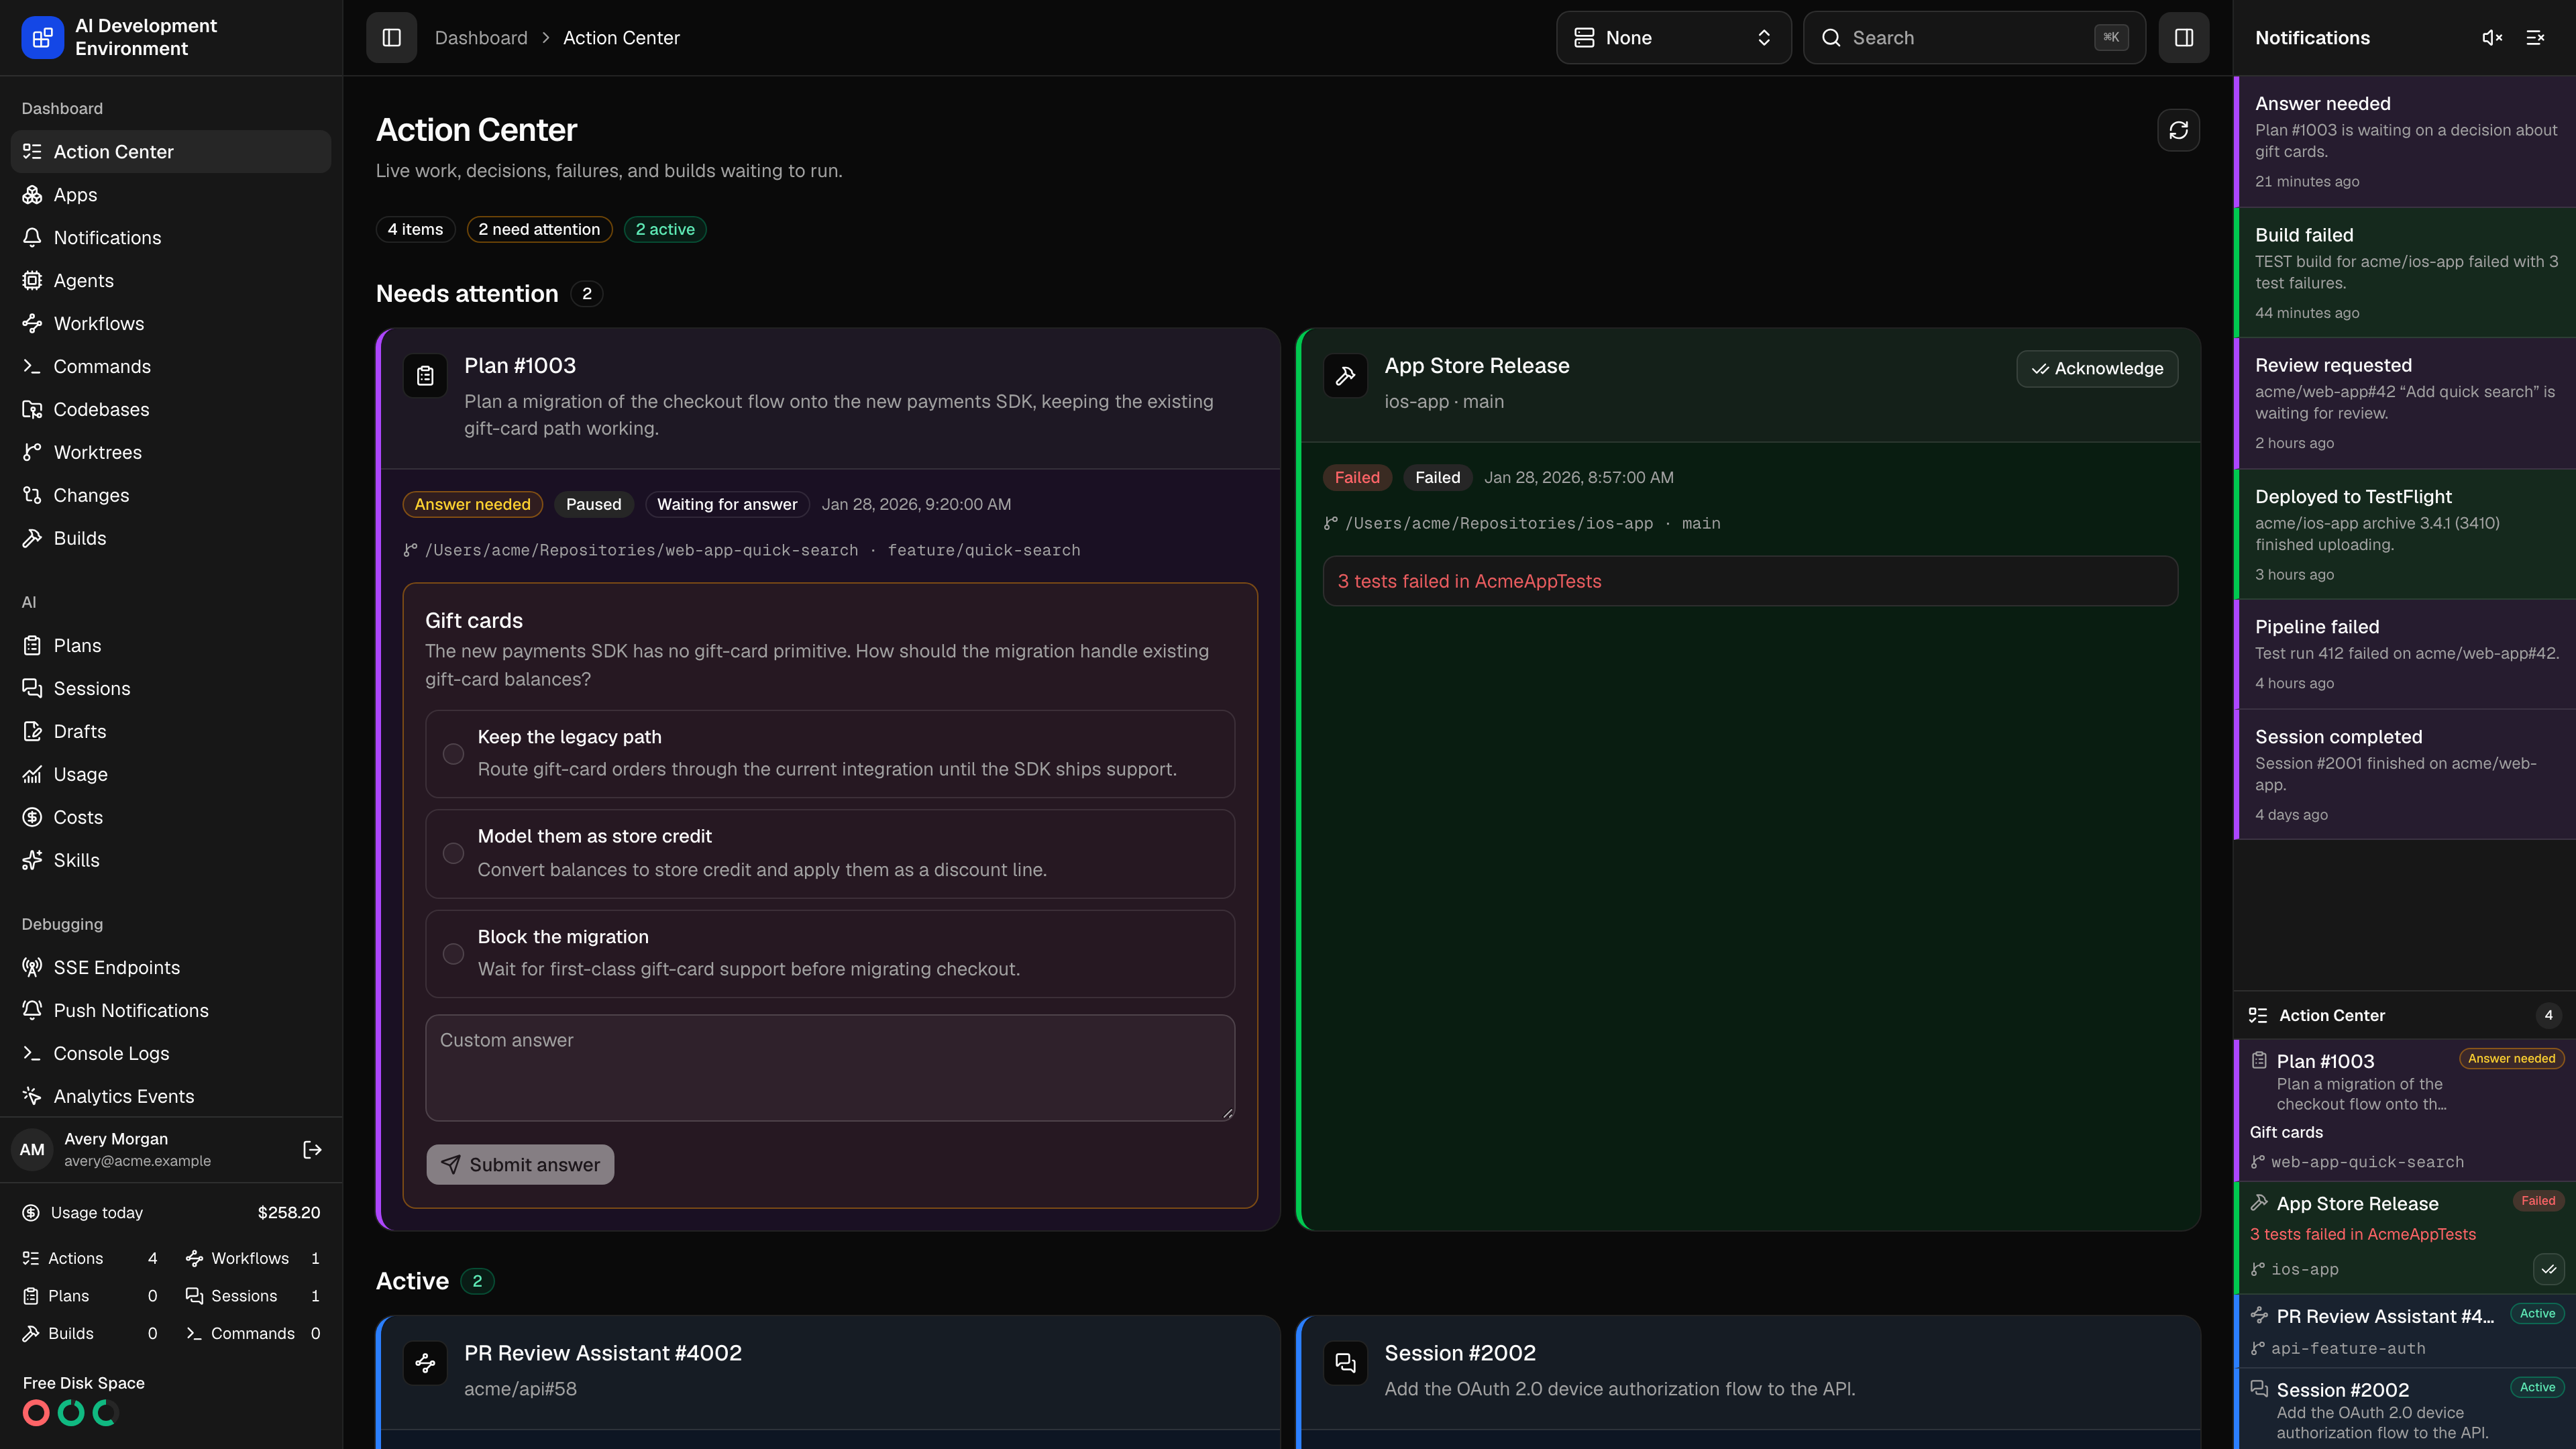Select Keep the legacy path option
2576x1449 pixels.
click(830, 753)
